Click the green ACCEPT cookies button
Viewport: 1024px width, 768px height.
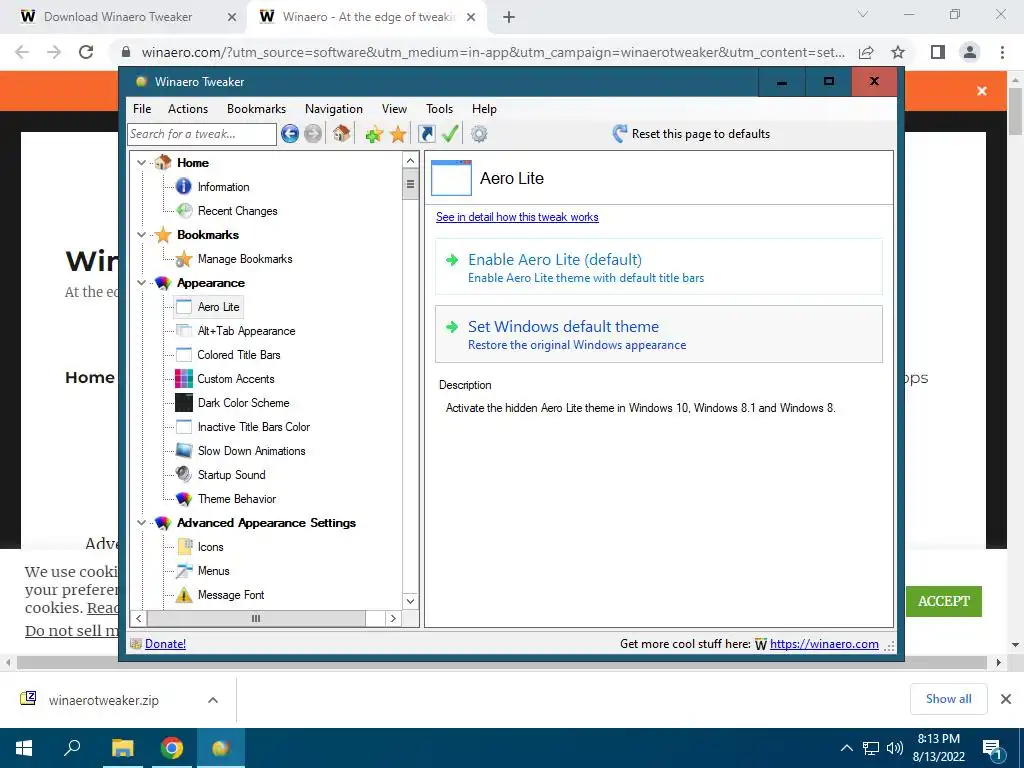[x=944, y=601]
